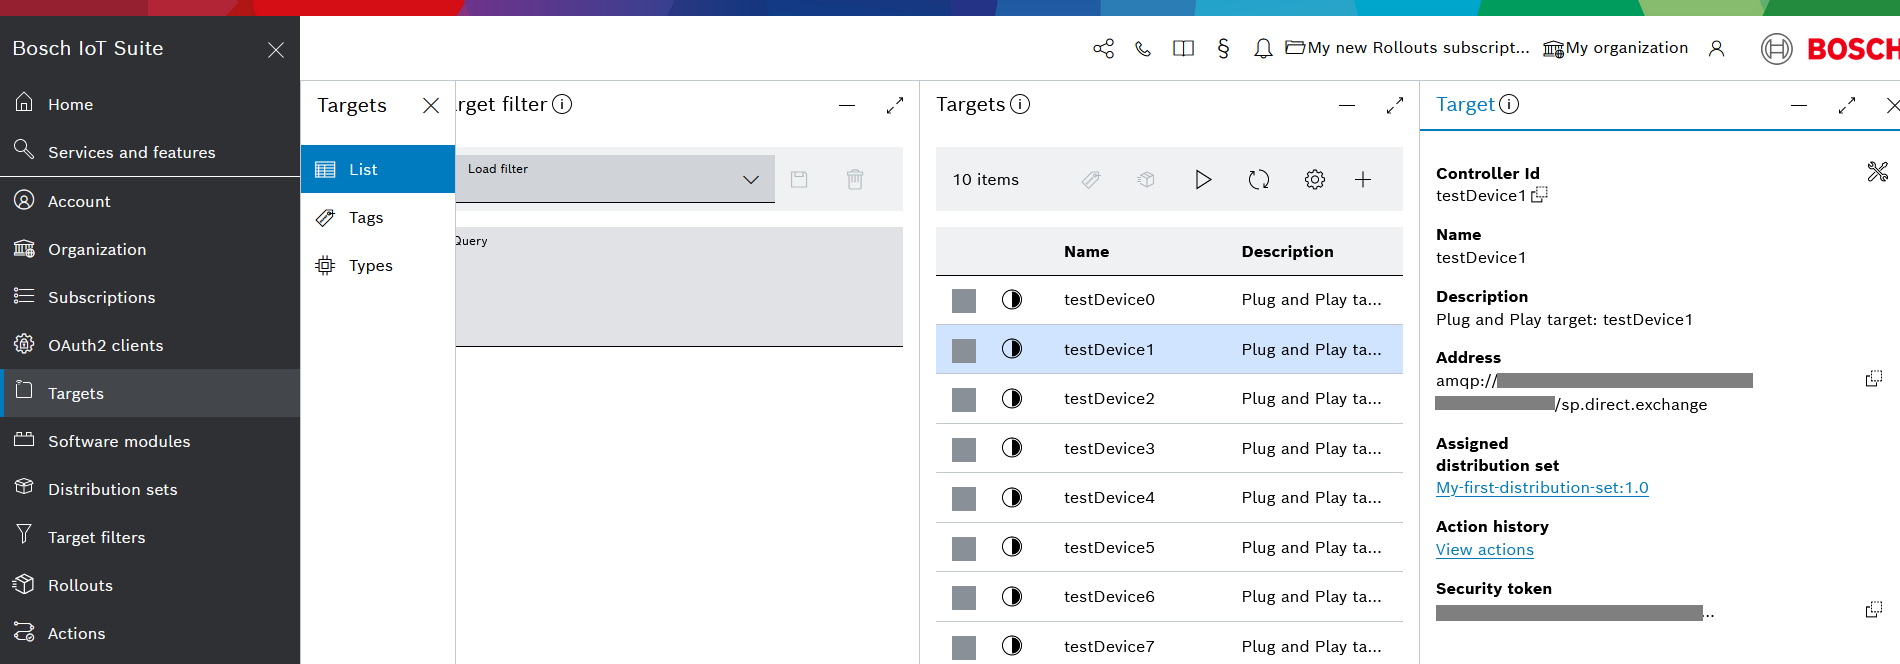The image size is (1900, 664).
Task: Click the play icon in Targets toolbar
Action: 1203,180
